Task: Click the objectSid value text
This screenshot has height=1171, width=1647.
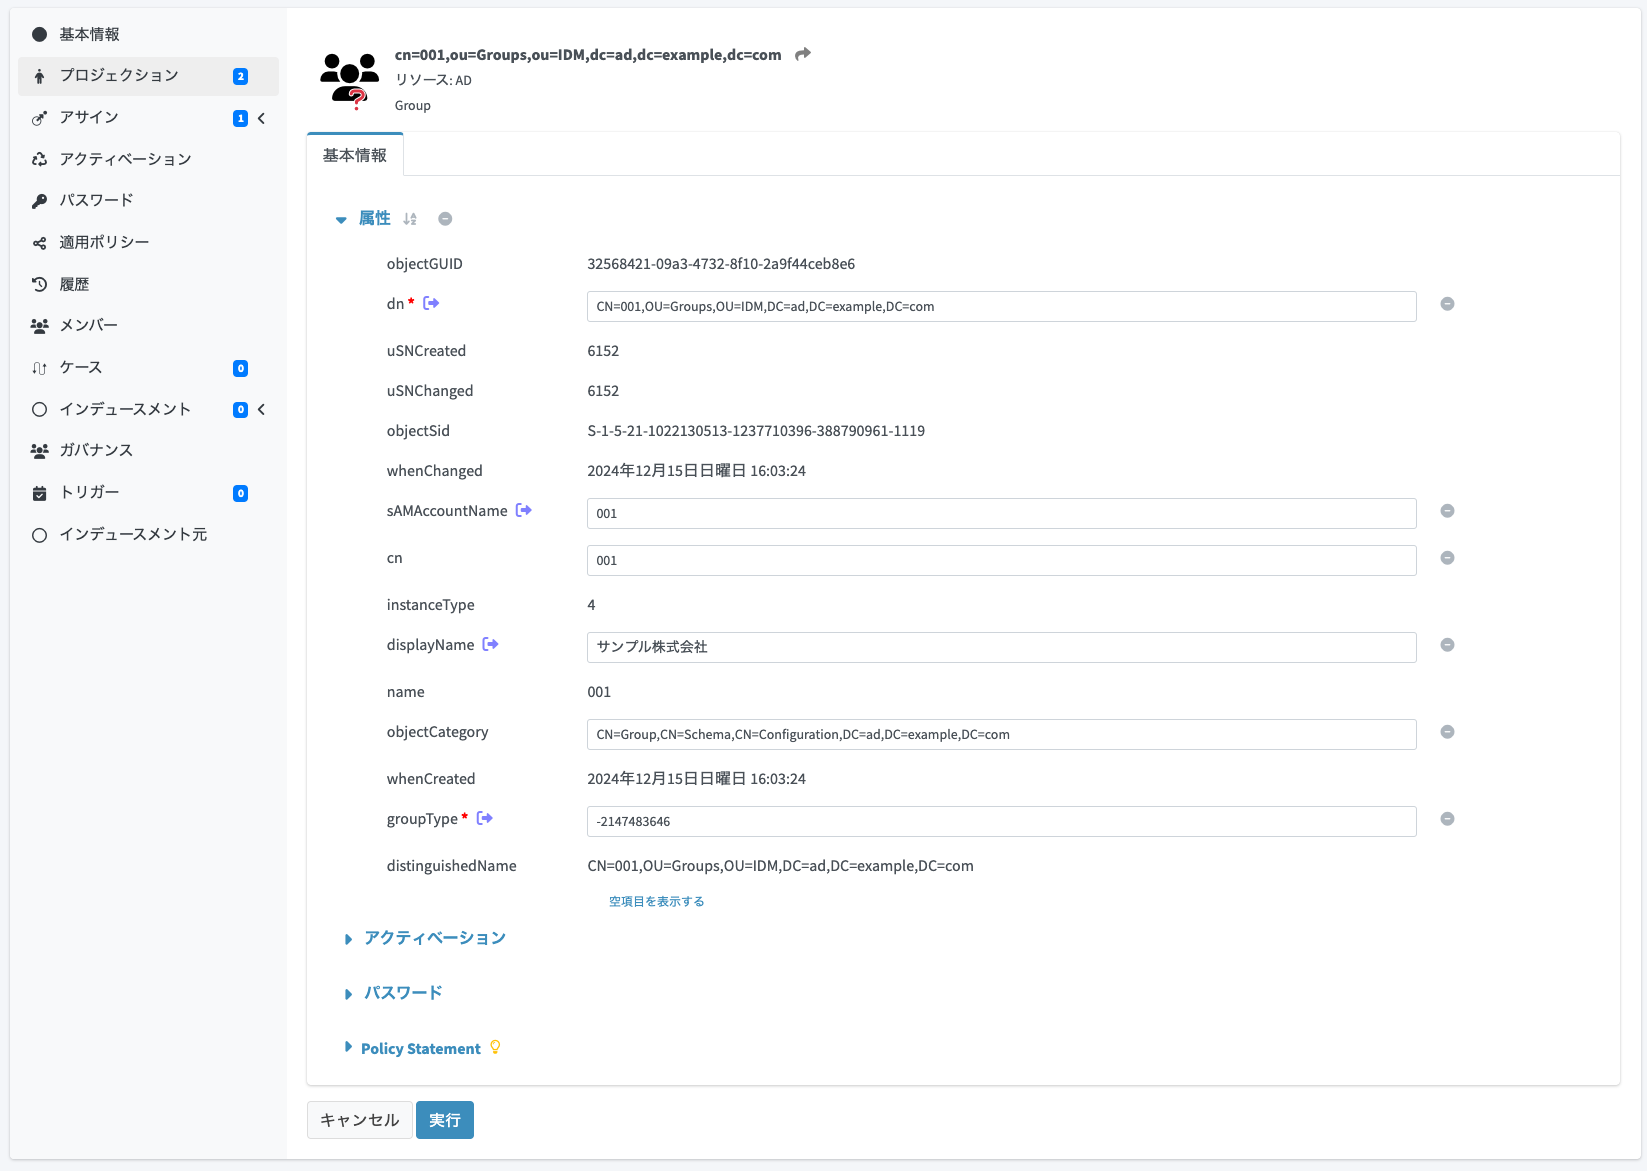Action: pyautogui.click(x=756, y=431)
